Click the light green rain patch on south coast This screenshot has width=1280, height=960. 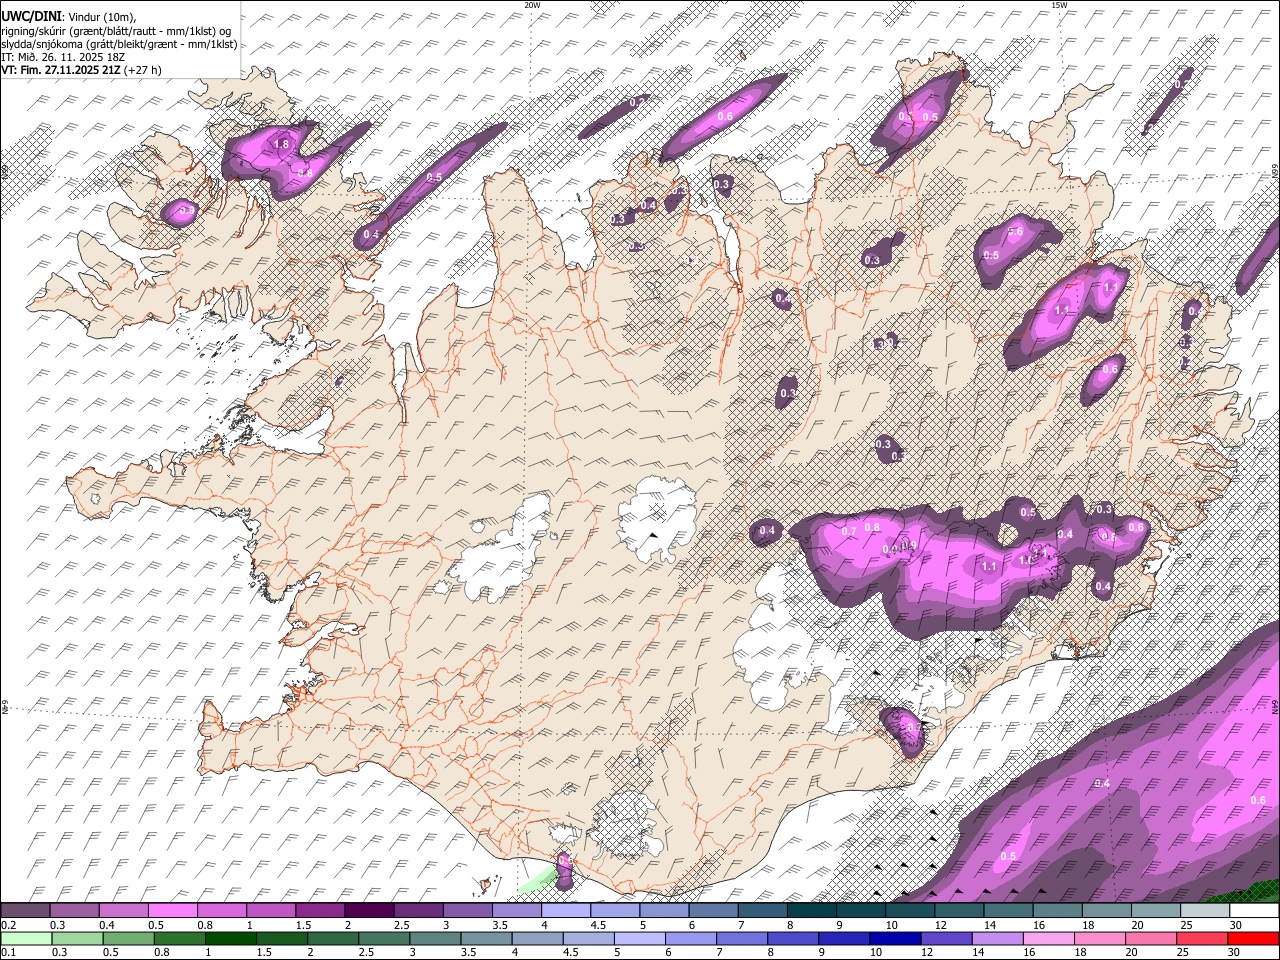click(536, 878)
